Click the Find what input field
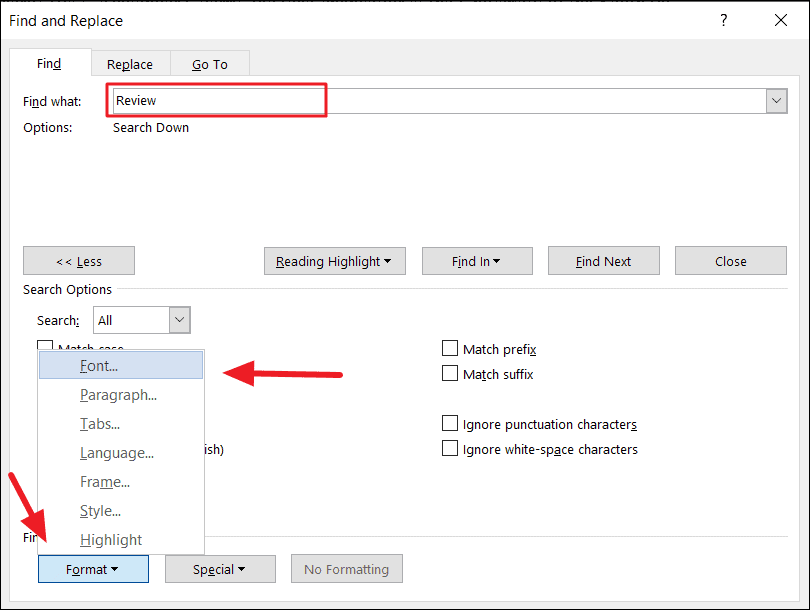Screen dimensions: 810x610 pyautogui.click(x=439, y=101)
